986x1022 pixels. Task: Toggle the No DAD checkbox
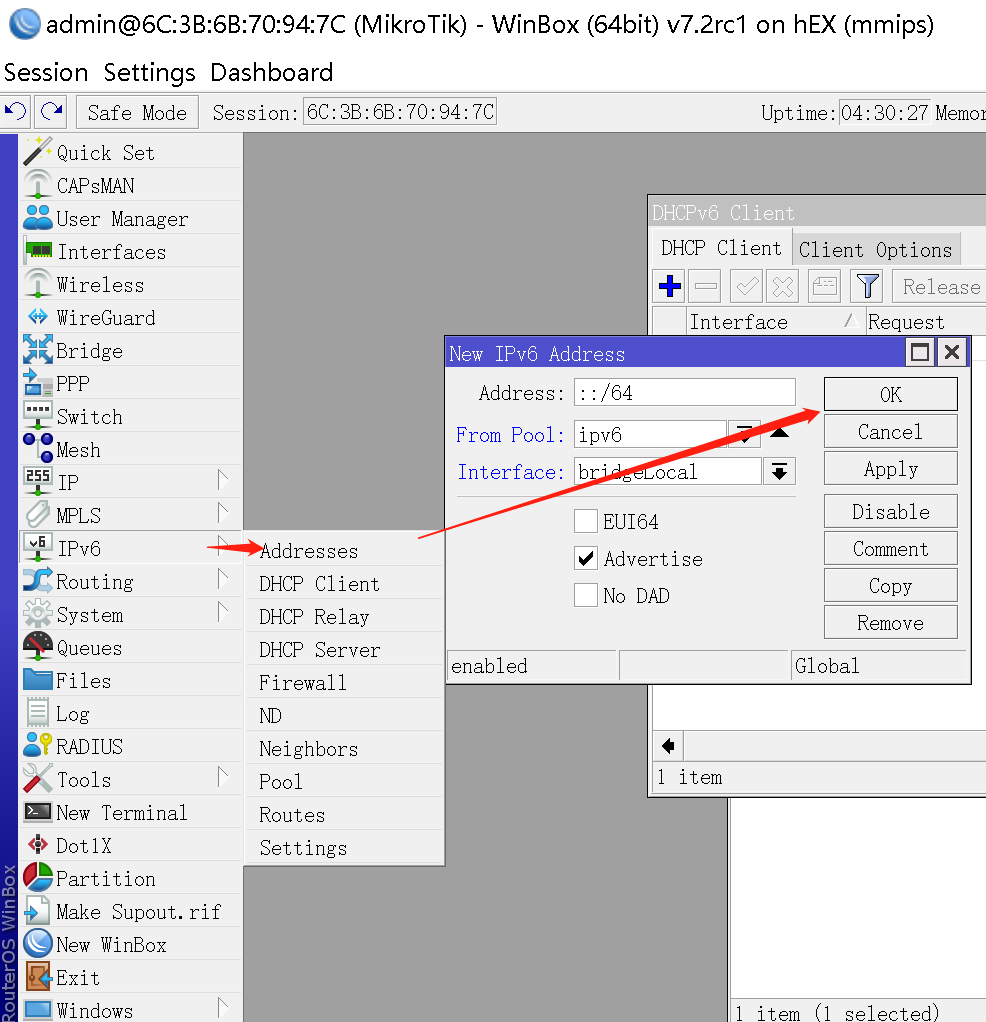coord(586,596)
